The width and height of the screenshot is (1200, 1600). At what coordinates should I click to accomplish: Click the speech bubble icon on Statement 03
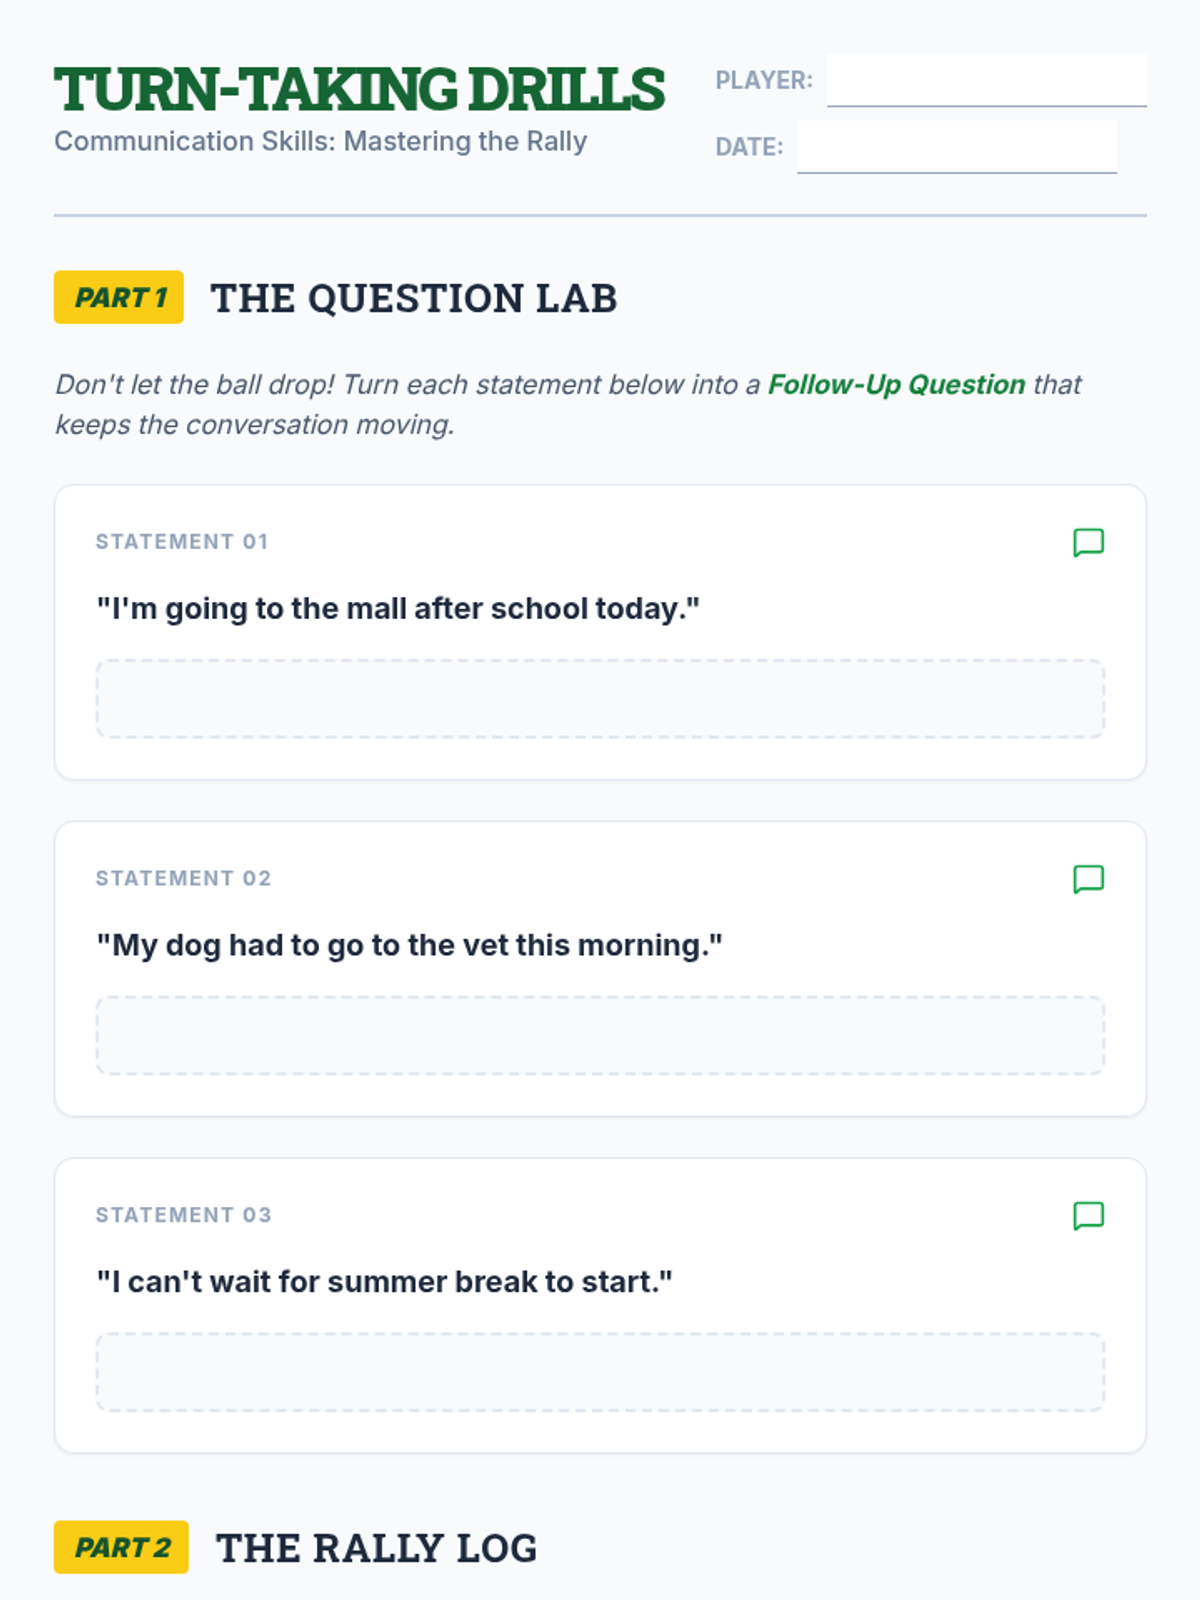point(1088,1216)
